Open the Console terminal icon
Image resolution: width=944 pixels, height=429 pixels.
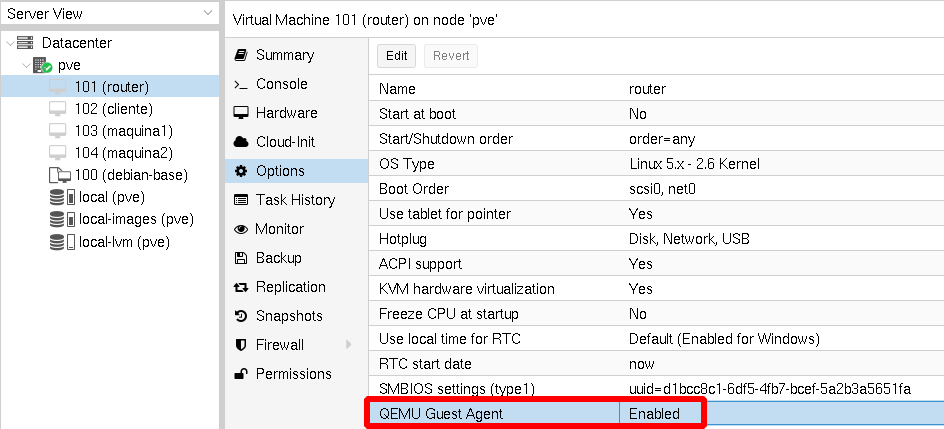(240, 84)
